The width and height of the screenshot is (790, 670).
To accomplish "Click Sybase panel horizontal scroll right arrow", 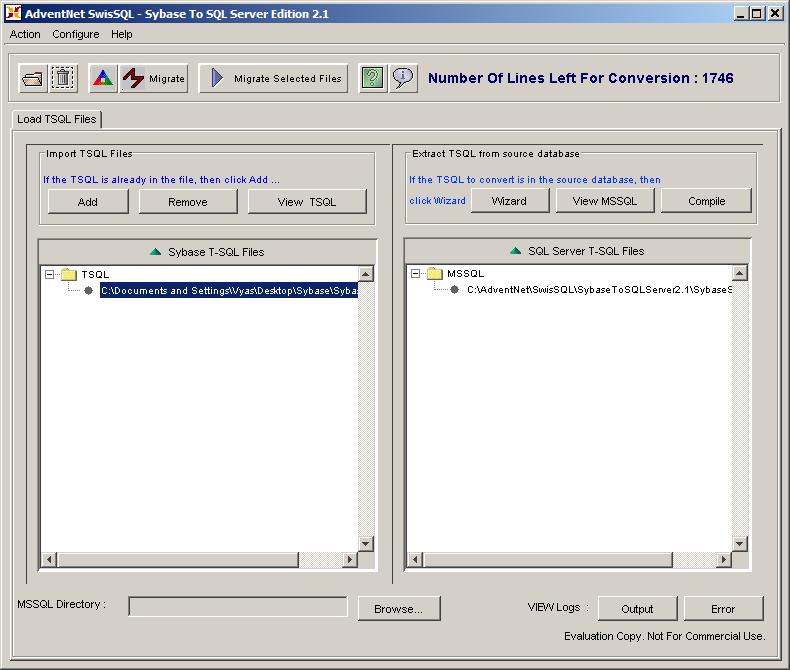I will click(350, 560).
